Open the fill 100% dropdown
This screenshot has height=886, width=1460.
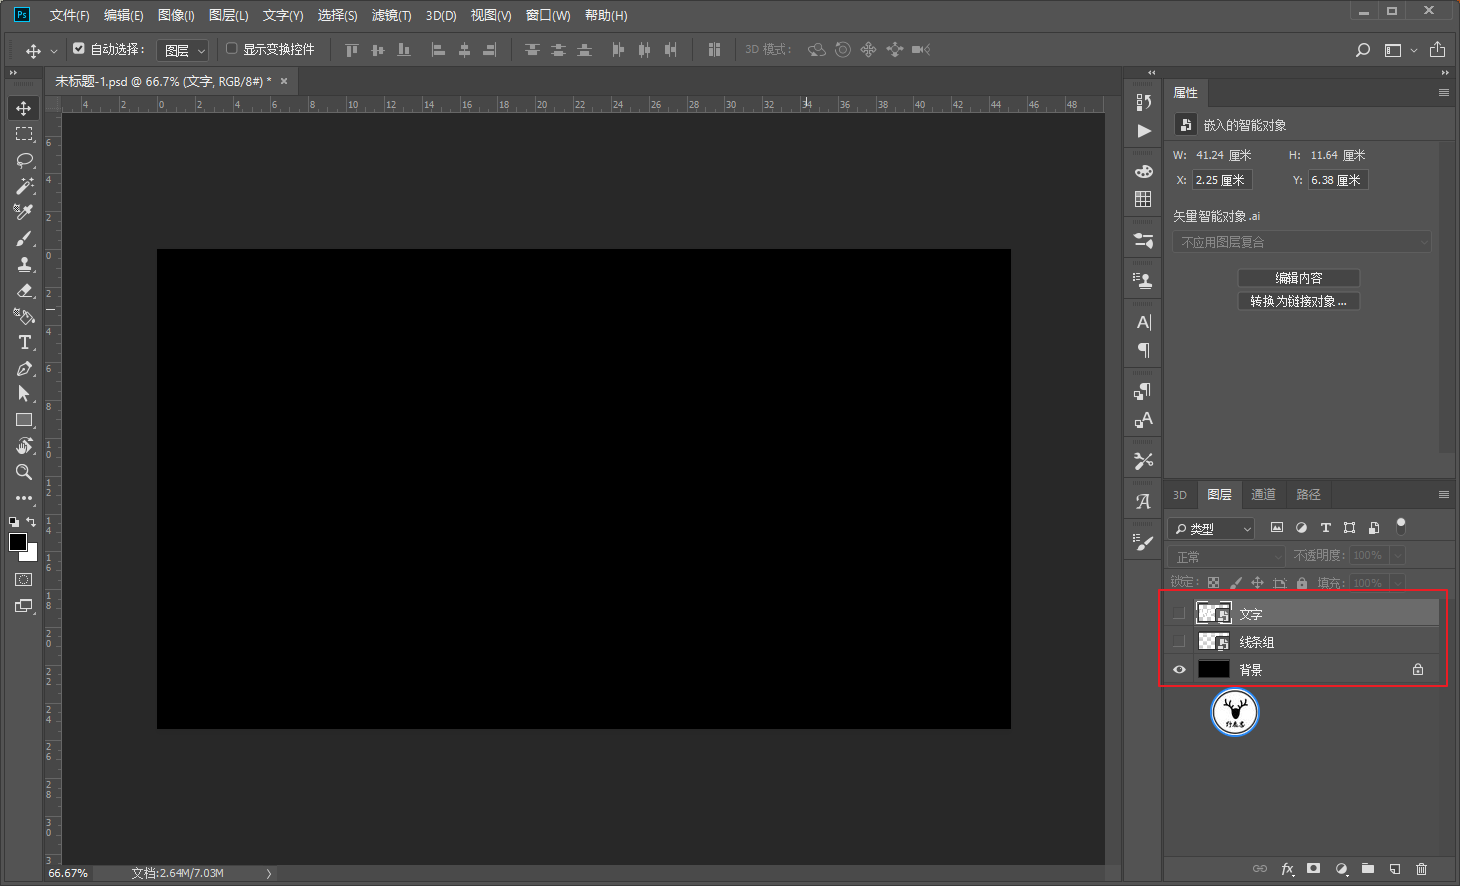point(1398,583)
